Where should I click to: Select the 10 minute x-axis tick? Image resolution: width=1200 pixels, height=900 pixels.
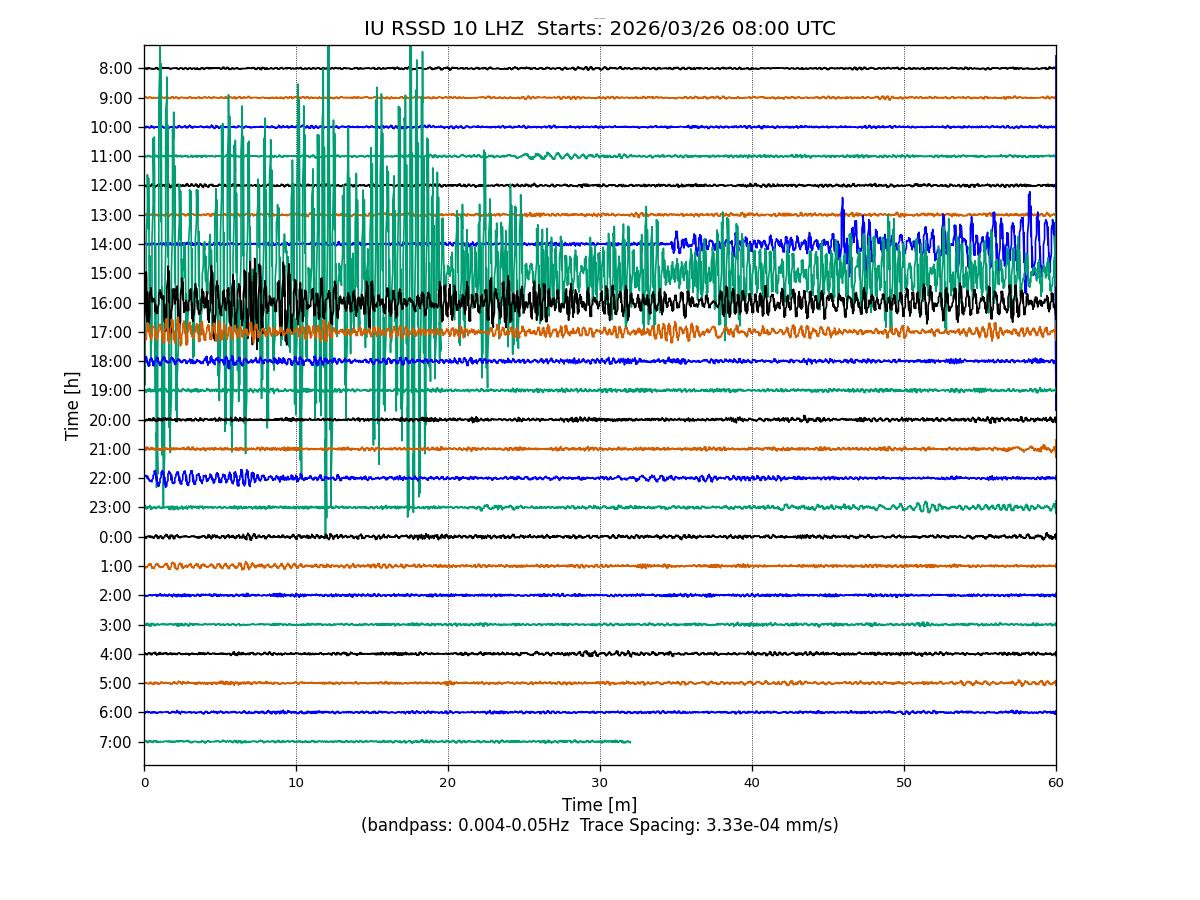(x=296, y=783)
